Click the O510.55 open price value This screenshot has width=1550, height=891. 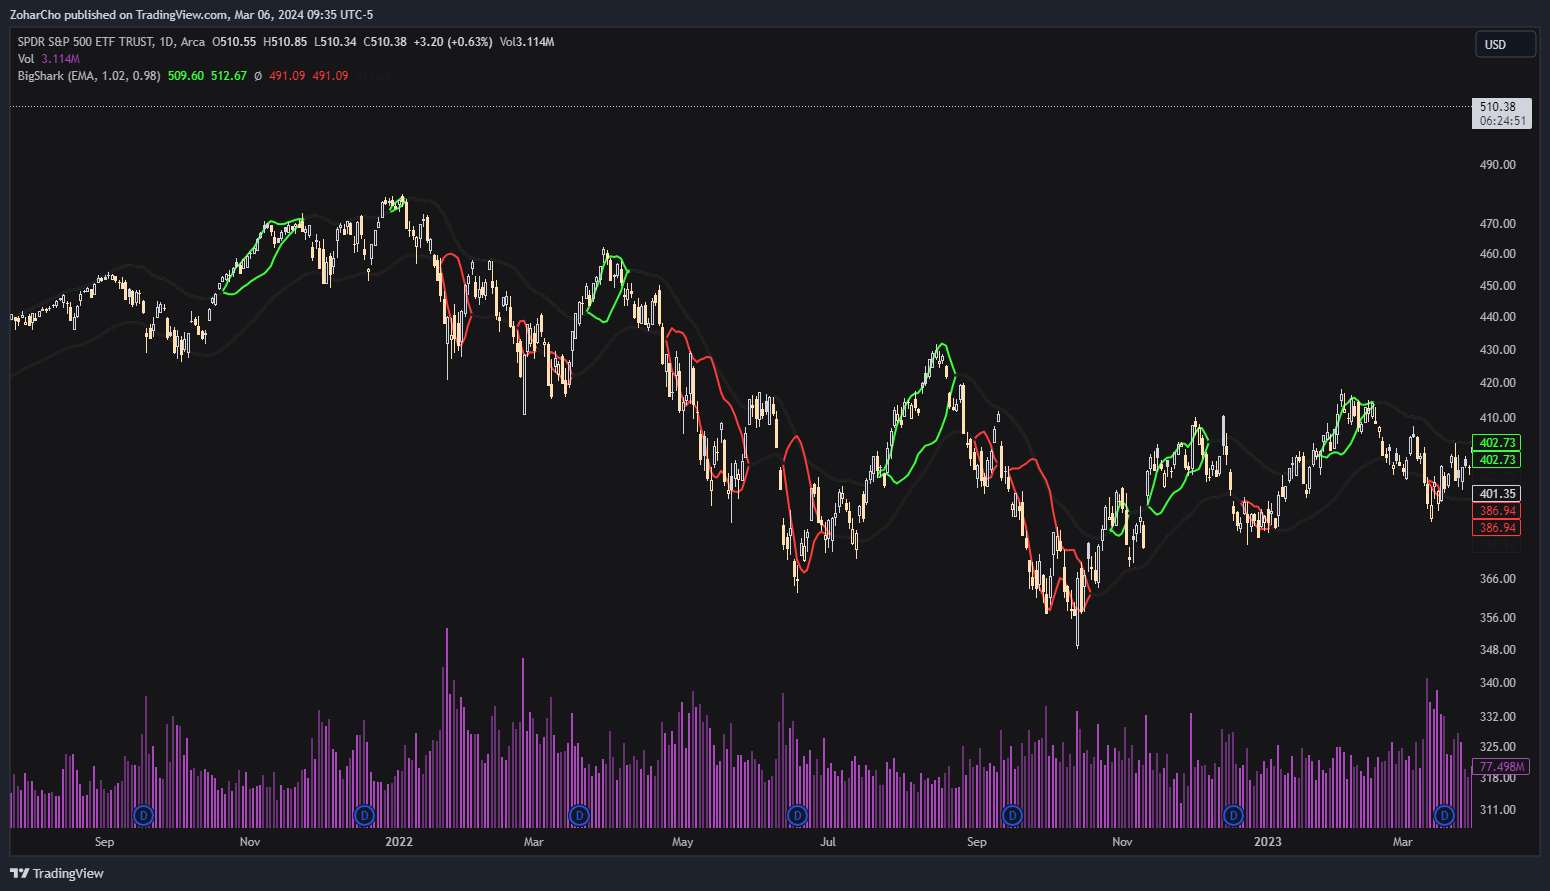pos(234,42)
